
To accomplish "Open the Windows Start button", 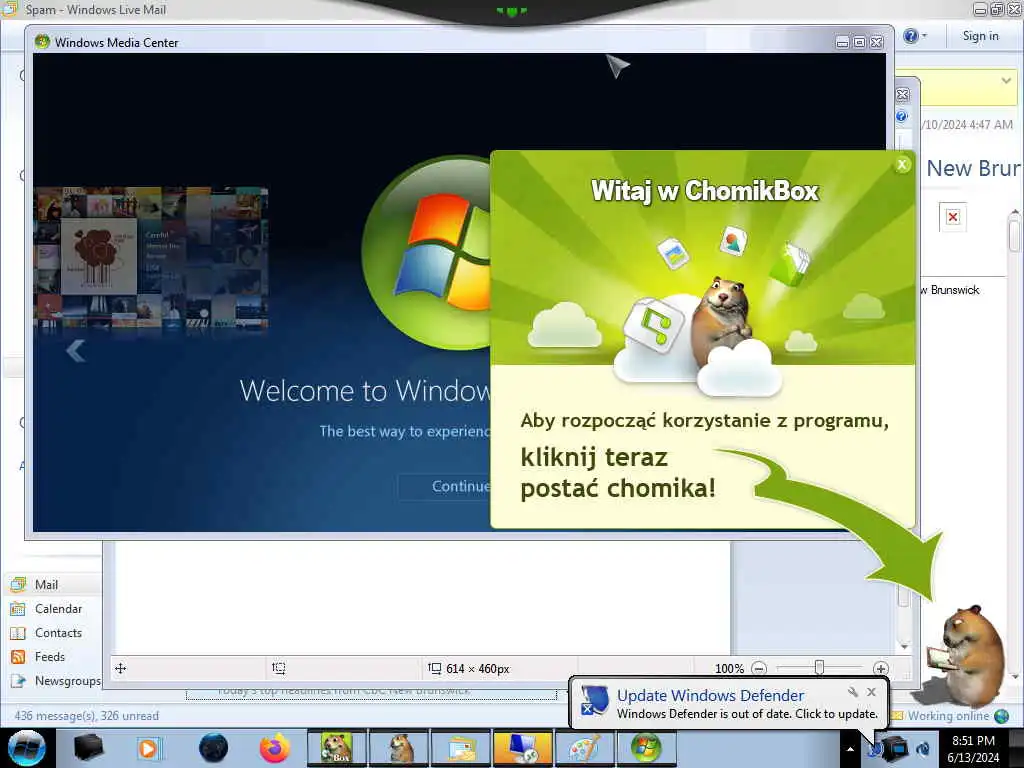I will click(x=26, y=748).
